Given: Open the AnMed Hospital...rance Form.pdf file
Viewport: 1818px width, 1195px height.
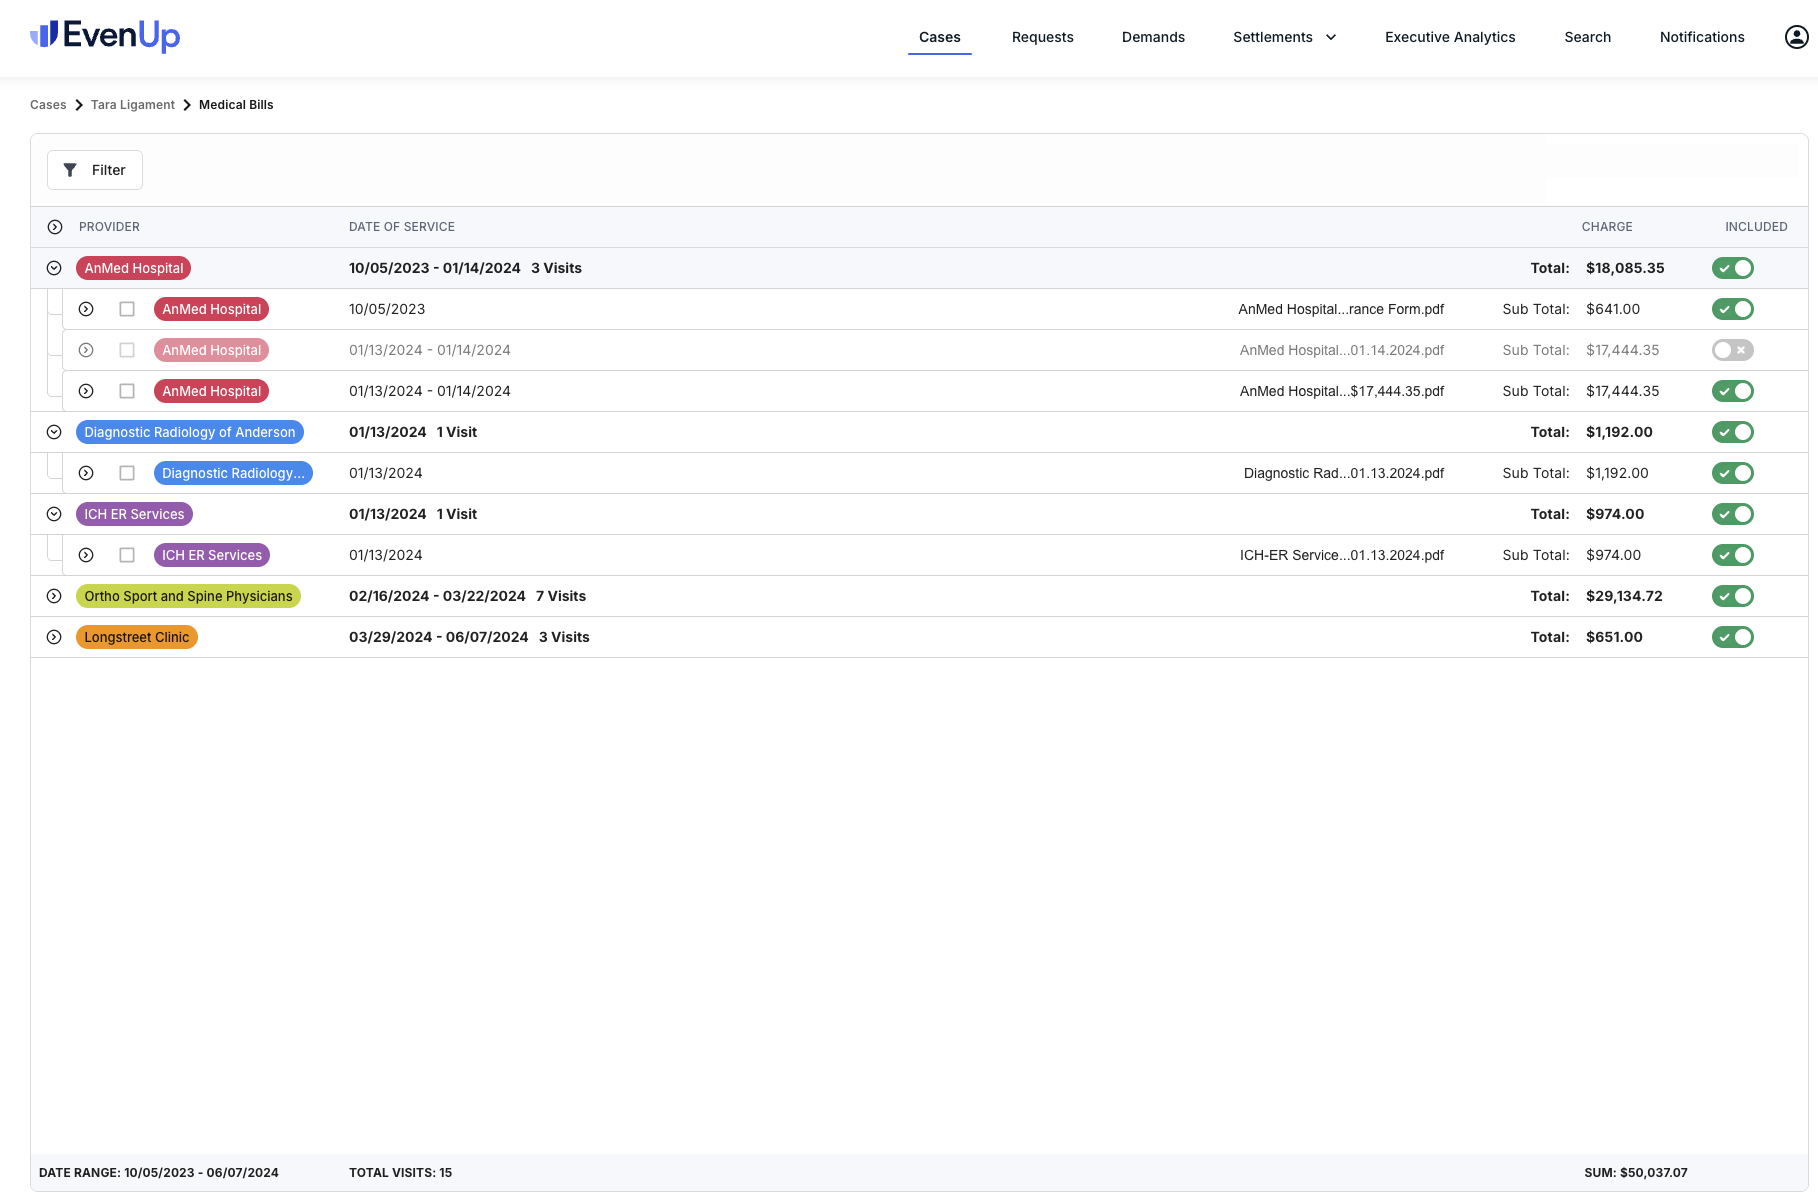Looking at the screenshot, I should click(1340, 309).
